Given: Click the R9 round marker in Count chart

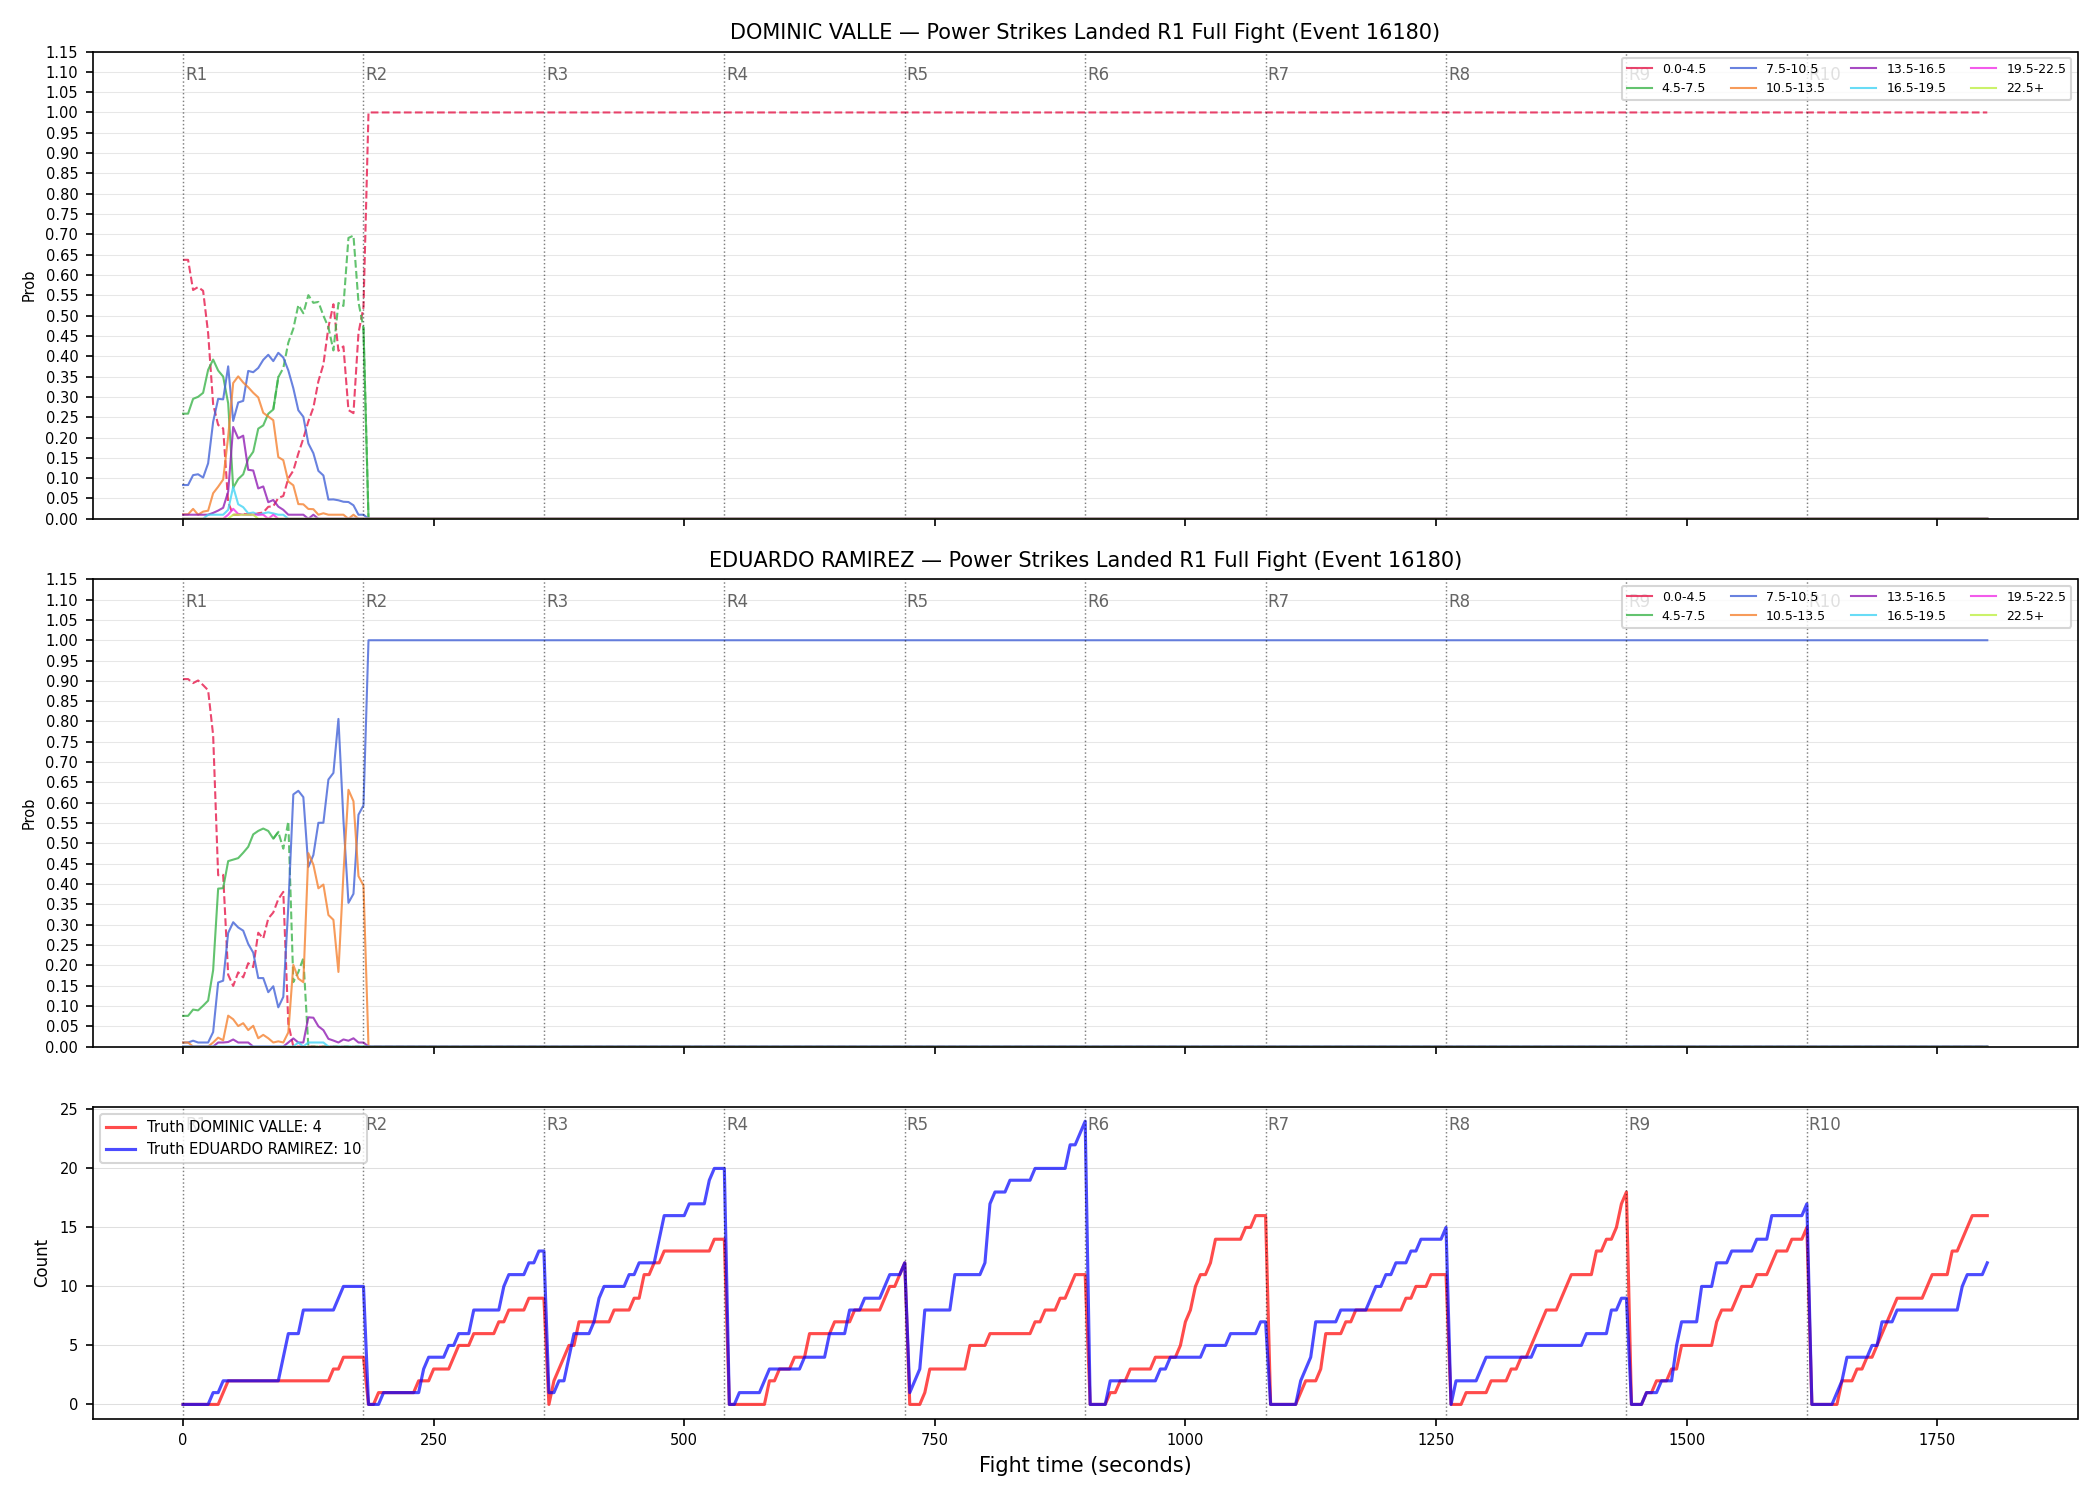Looking at the screenshot, I should 1639,1124.
